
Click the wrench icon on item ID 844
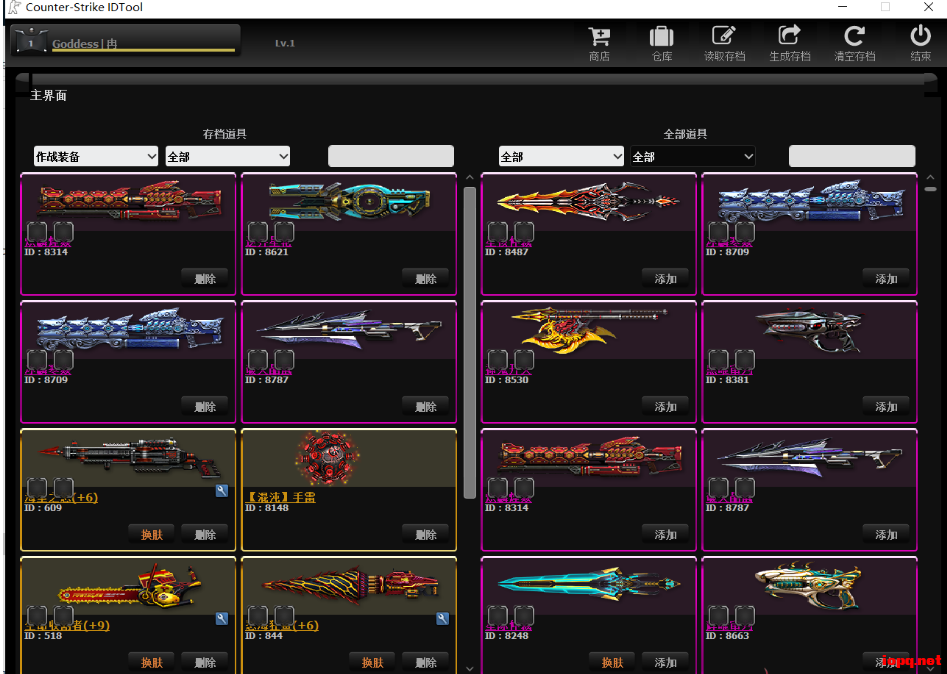[x=442, y=618]
